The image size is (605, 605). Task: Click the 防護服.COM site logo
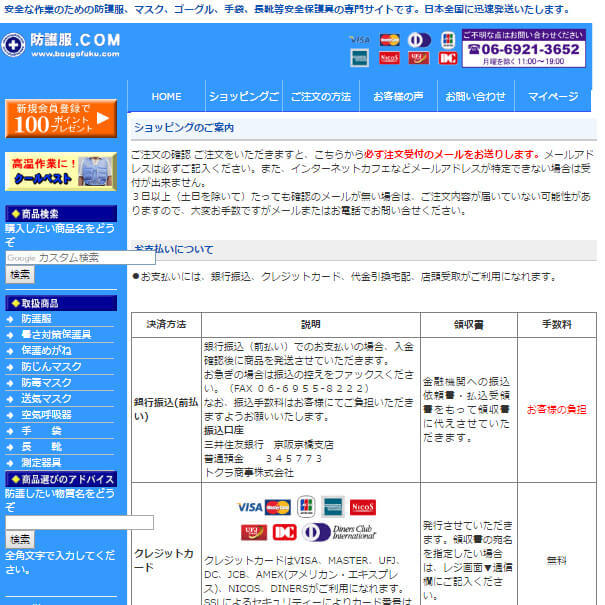[61, 45]
